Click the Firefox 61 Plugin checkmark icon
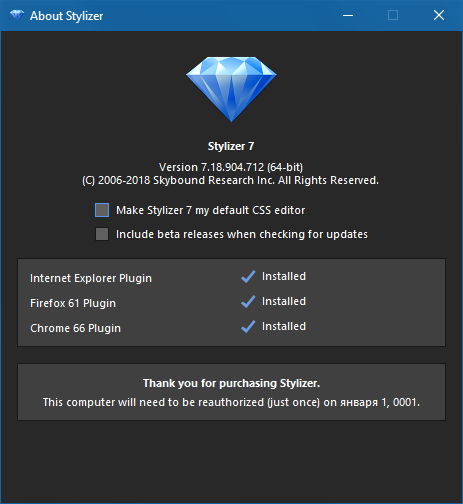Screen dimensions: 463x504 248,301
